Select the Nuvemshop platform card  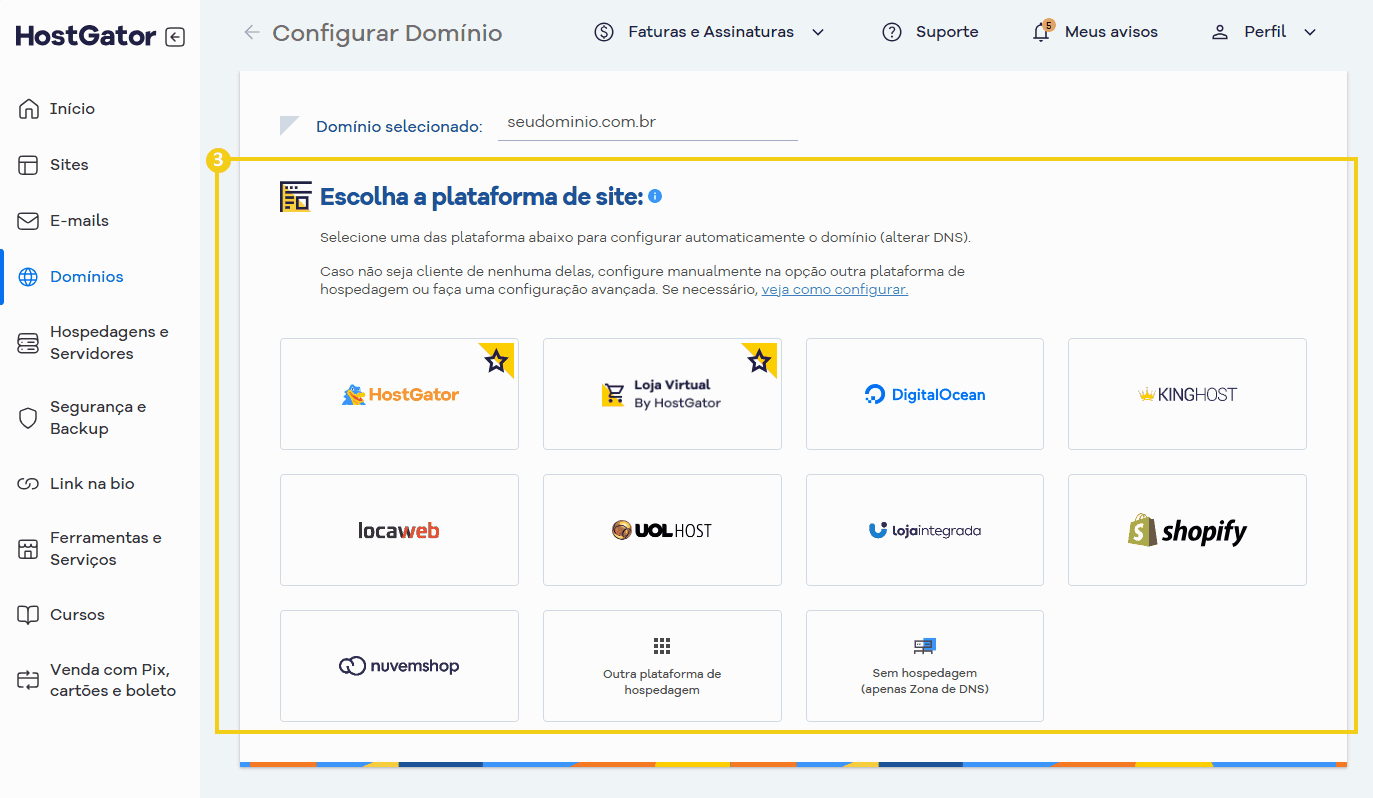click(399, 666)
